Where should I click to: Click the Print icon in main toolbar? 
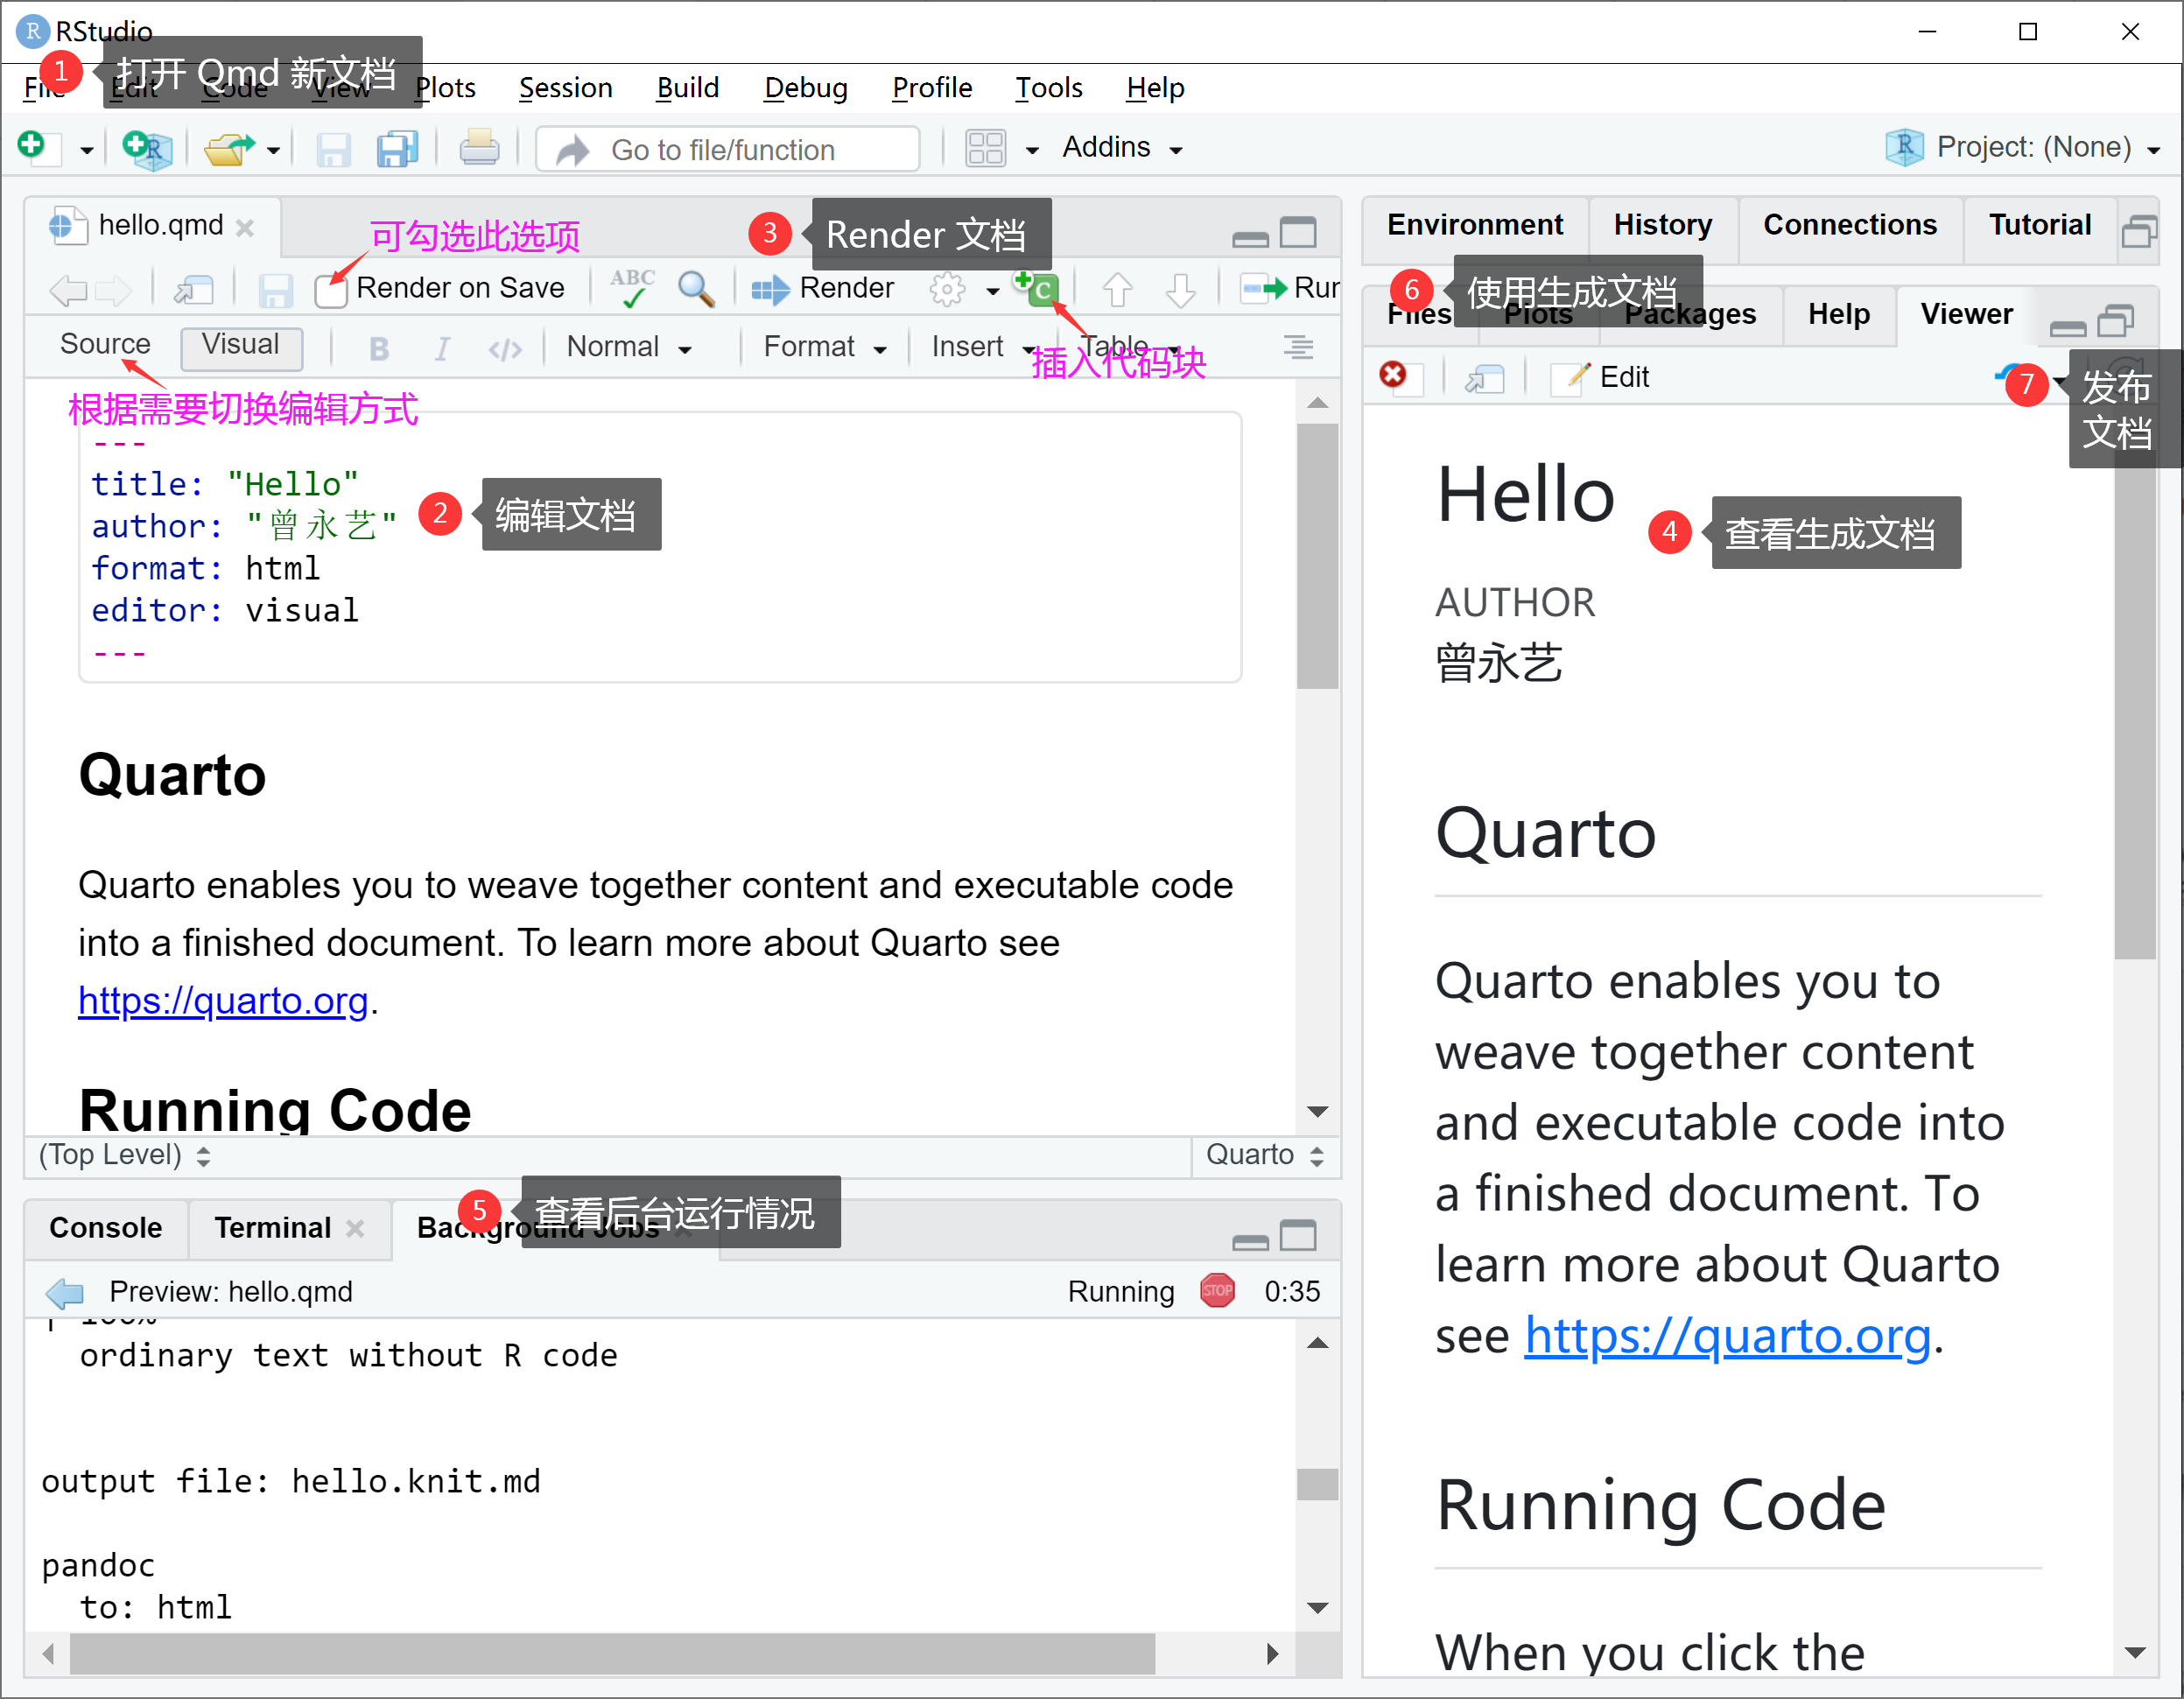479,148
